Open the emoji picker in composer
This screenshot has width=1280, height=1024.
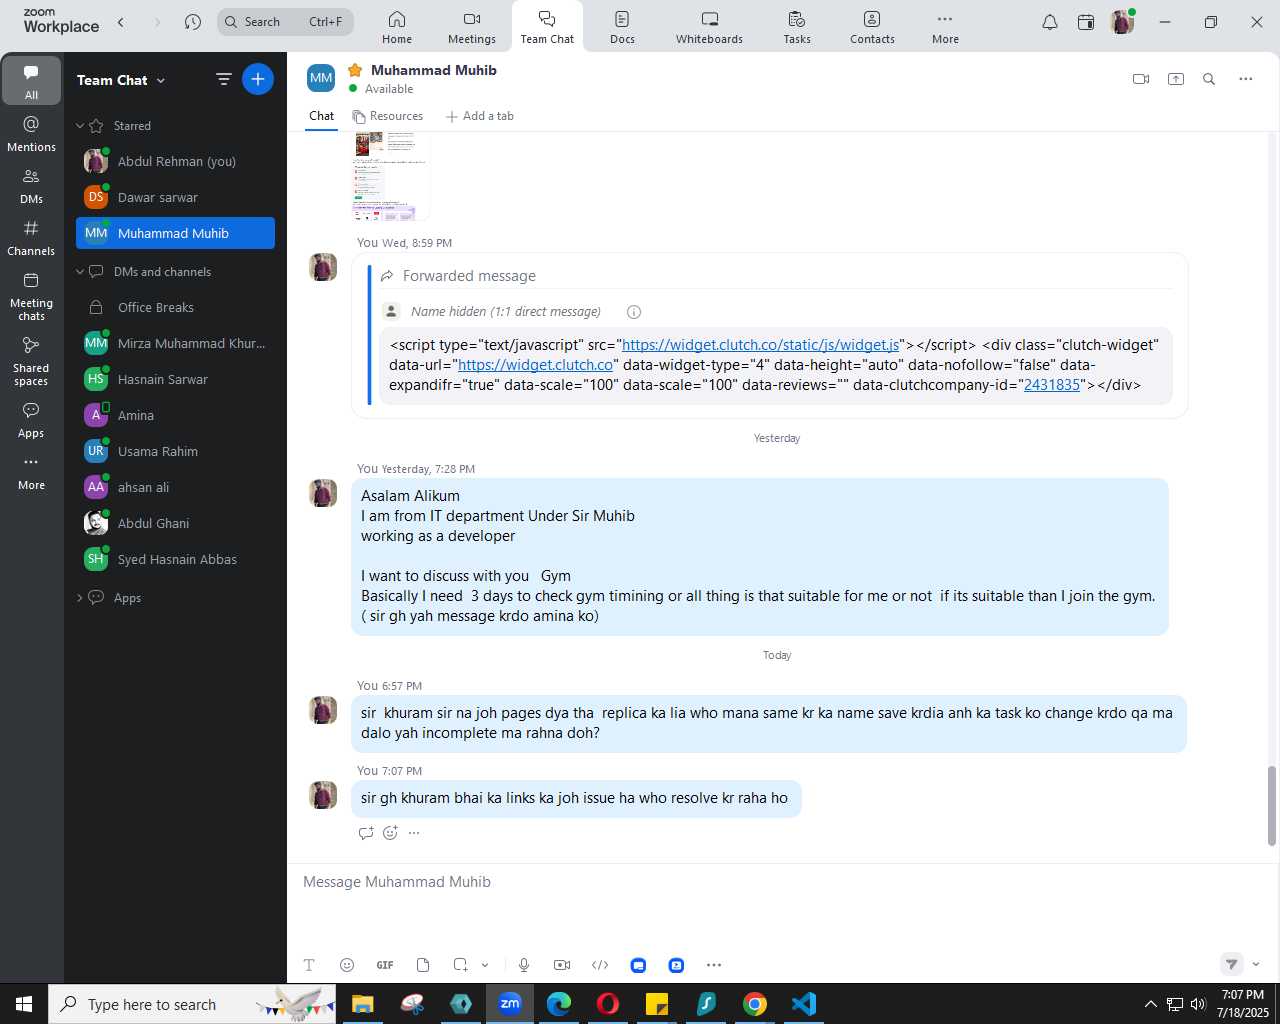[347, 965]
